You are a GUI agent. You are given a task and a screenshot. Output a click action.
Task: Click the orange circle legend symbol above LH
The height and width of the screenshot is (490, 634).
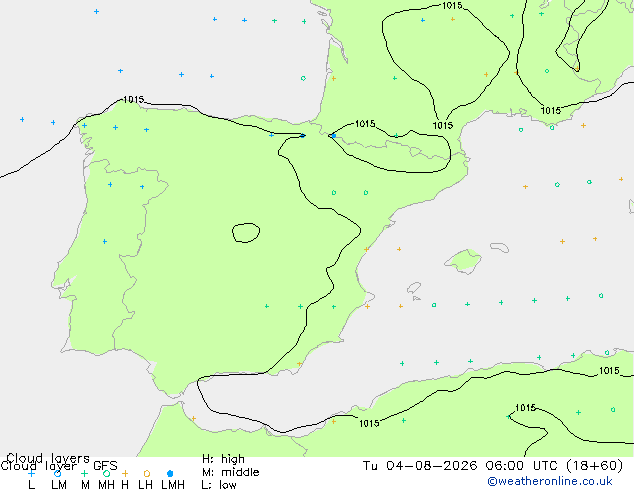click(x=147, y=473)
